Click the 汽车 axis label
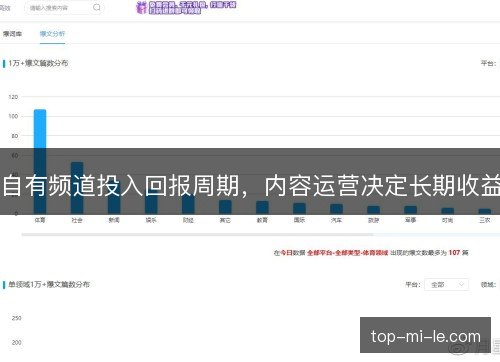The image size is (500, 362). coord(336,220)
